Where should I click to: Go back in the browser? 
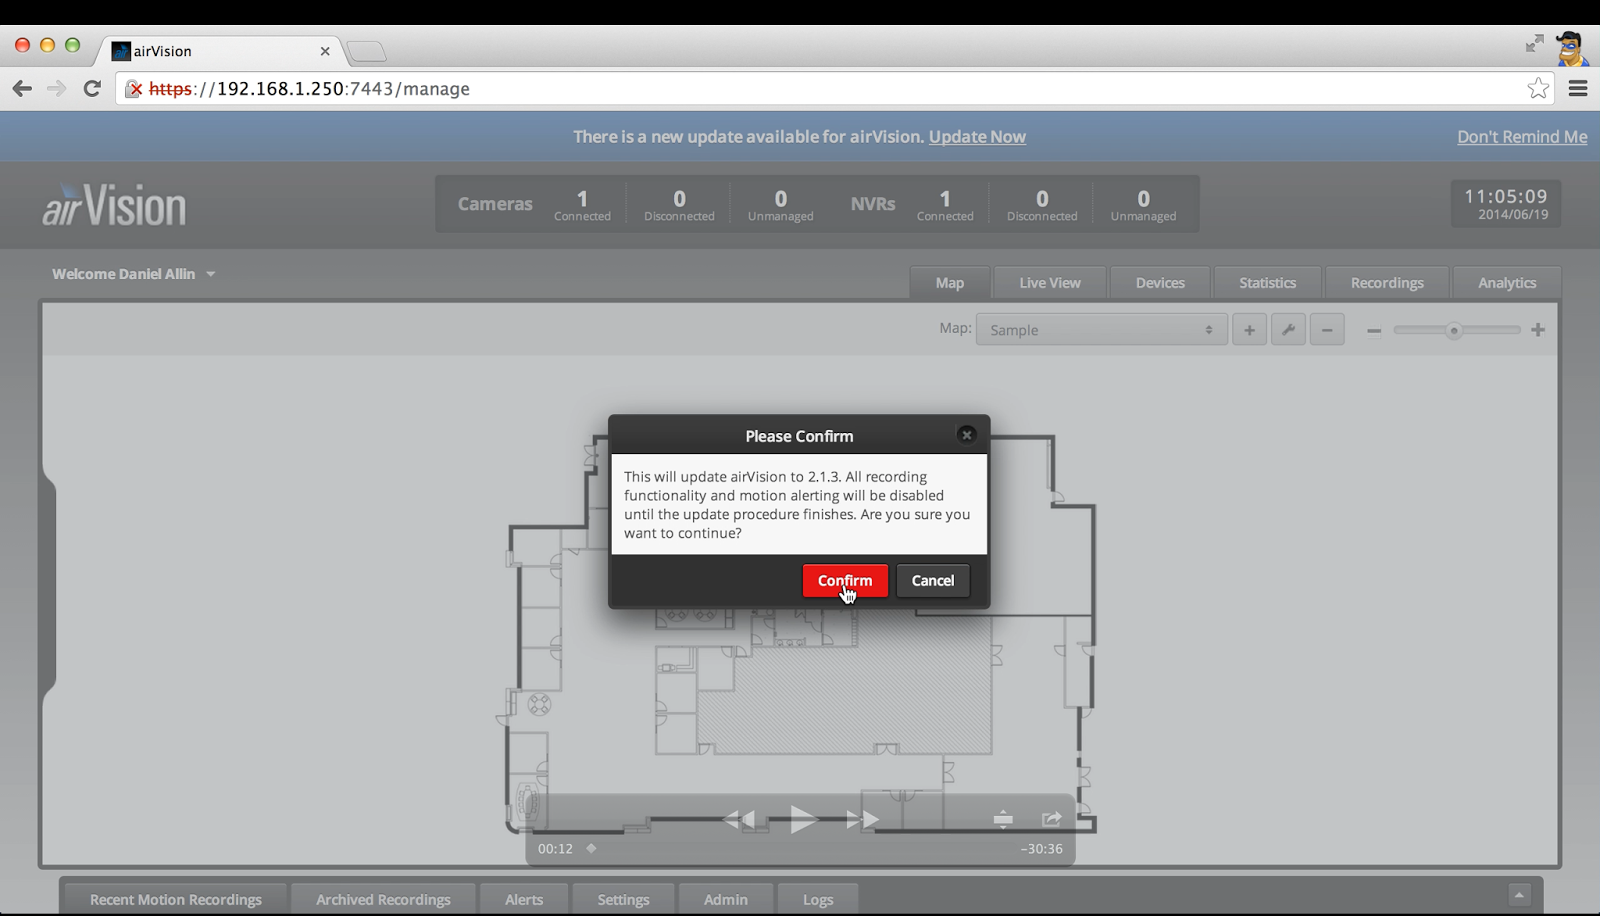pos(22,89)
